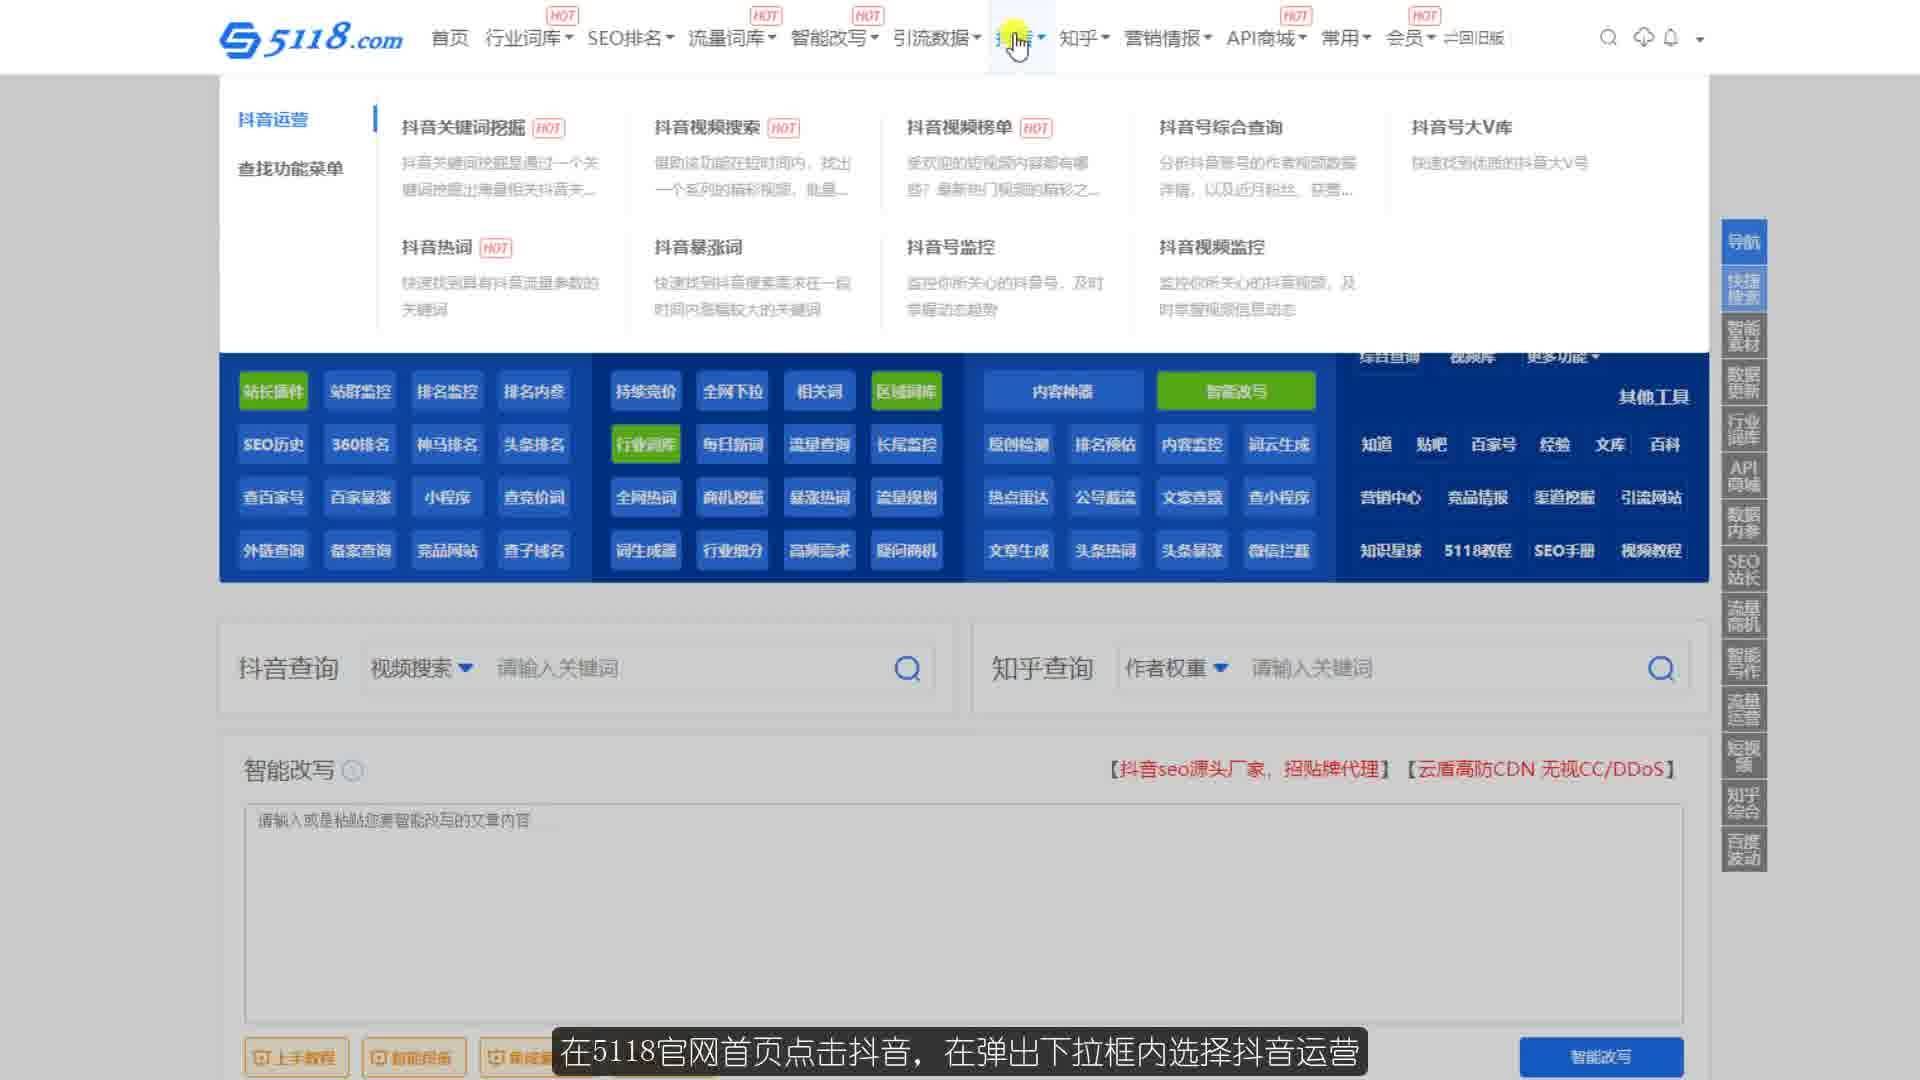Expand the 引流数据 dropdown menu
Viewport: 1920px width, 1080px height.
pyautogui.click(x=937, y=38)
